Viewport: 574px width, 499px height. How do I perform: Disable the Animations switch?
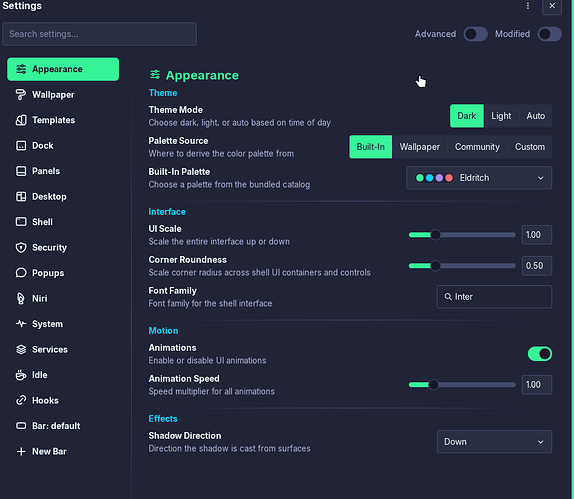[x=540, y=354]
